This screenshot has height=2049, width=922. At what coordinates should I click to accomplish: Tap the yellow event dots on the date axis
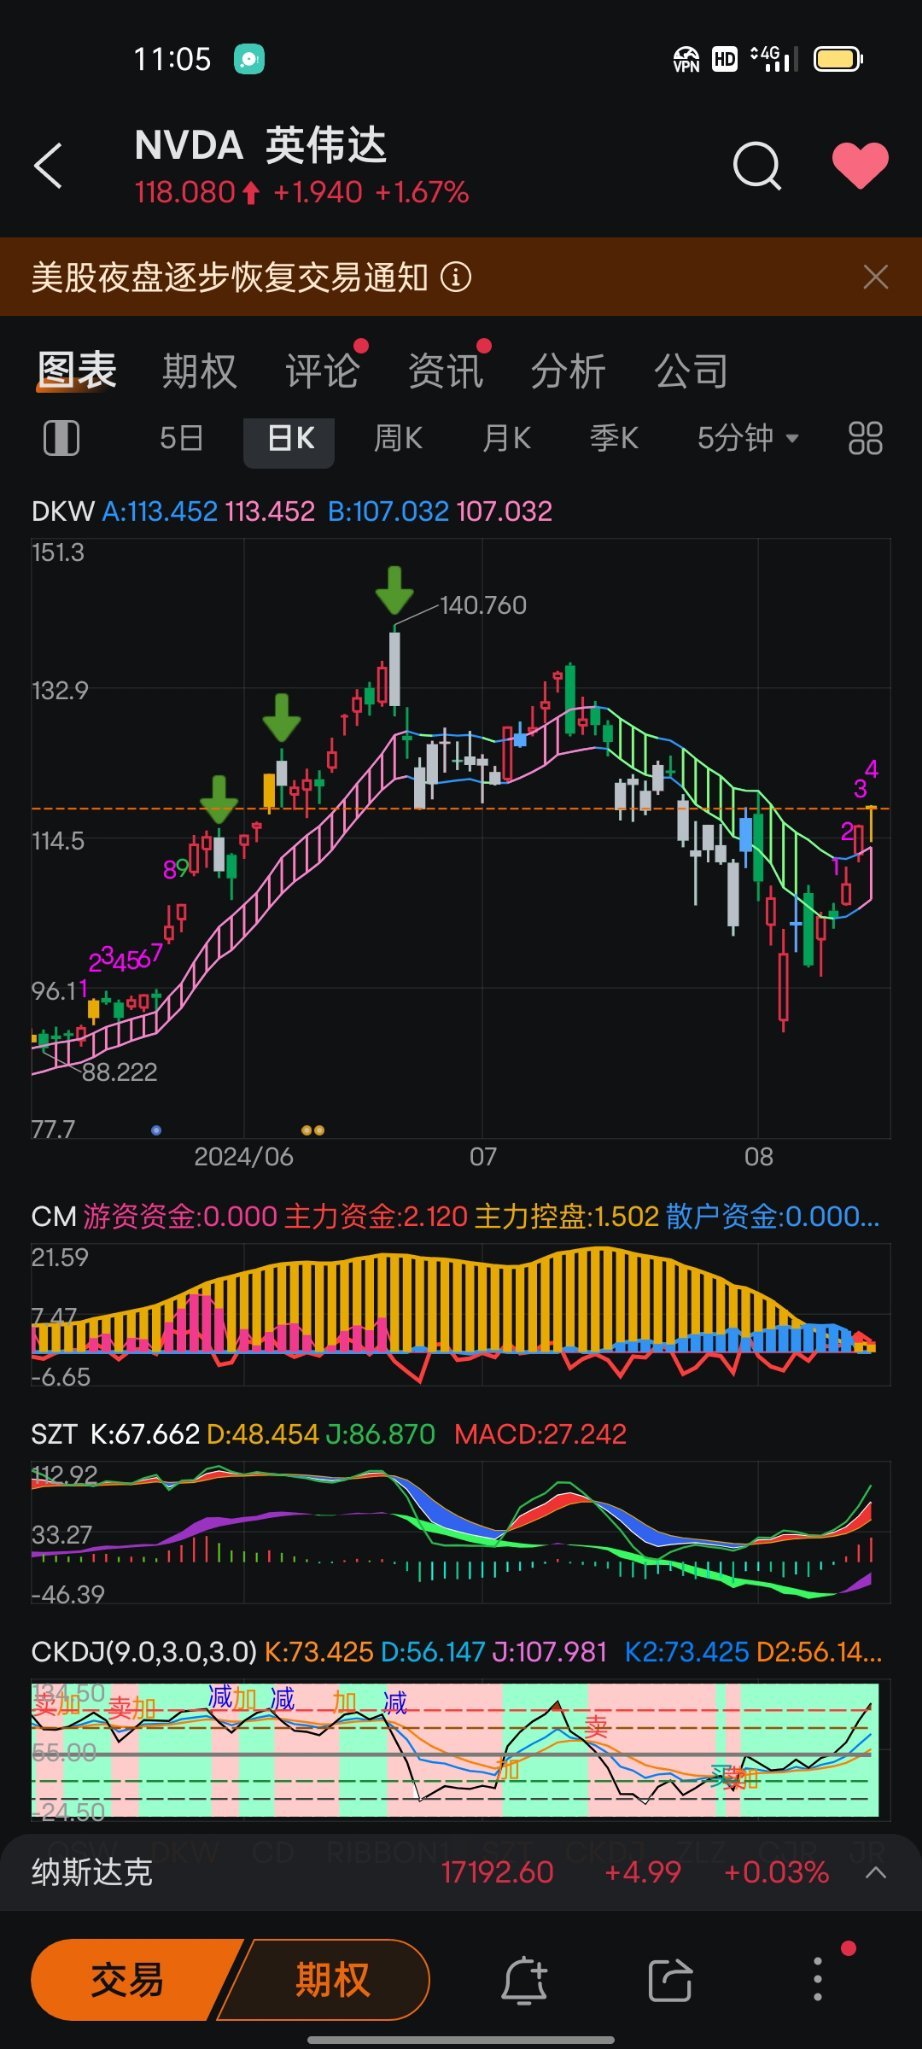point(313,1130)
